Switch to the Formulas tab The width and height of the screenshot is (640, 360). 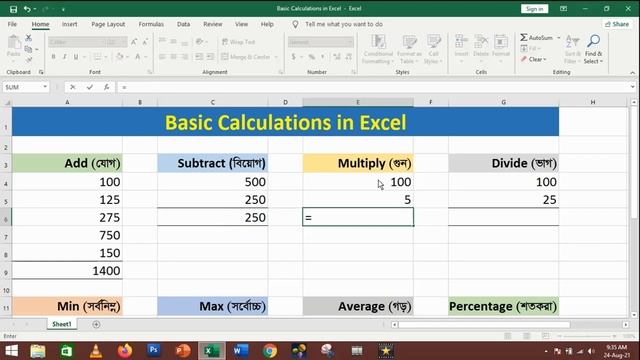click(151, 24)
